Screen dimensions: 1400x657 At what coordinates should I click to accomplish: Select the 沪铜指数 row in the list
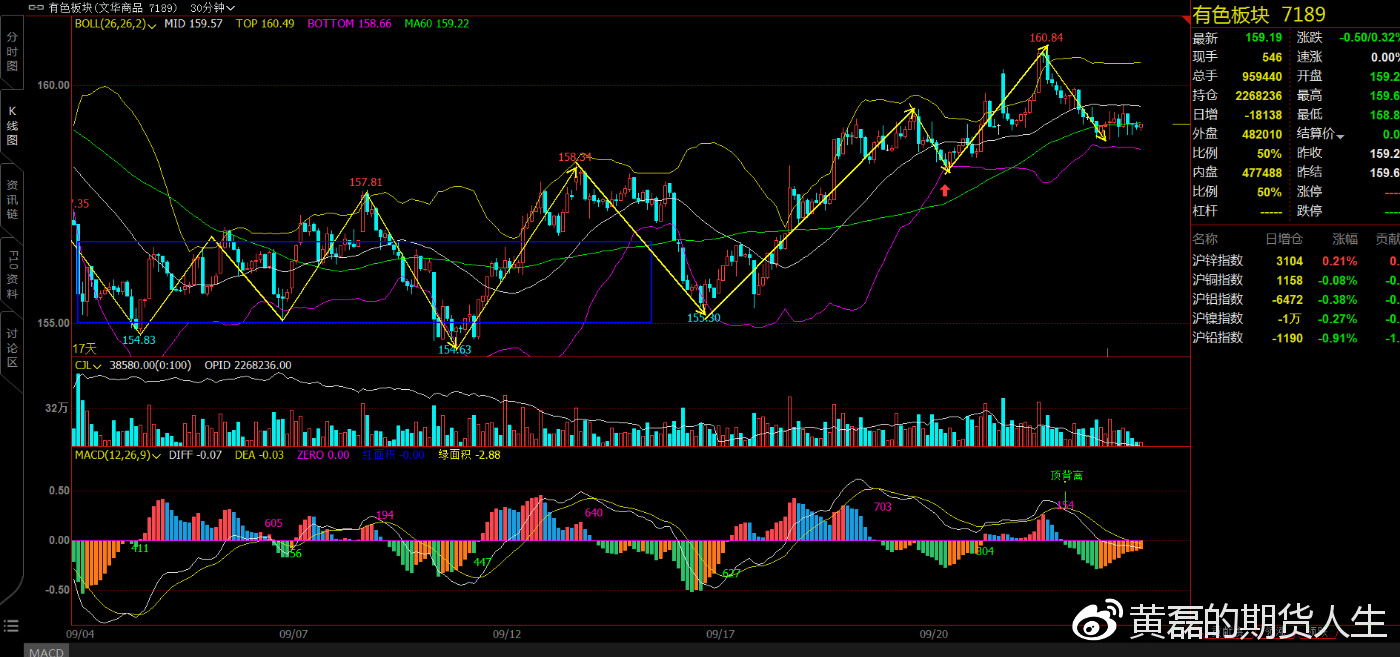pyautogui.click(x=1217, y=280)
